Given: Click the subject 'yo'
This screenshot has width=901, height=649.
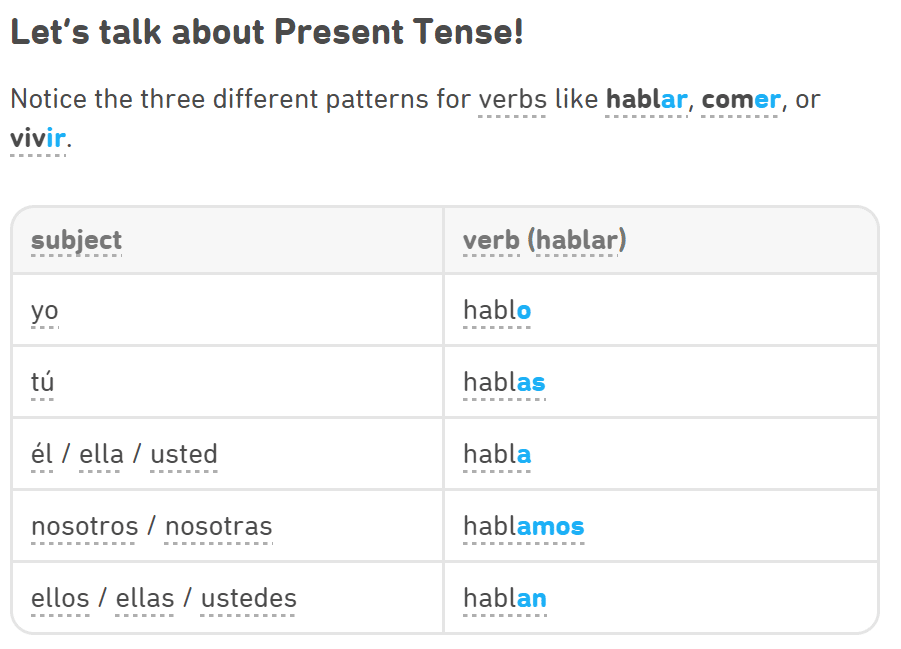Looking at the screenshot, I should pyautogui.click(x=45, y=311).
